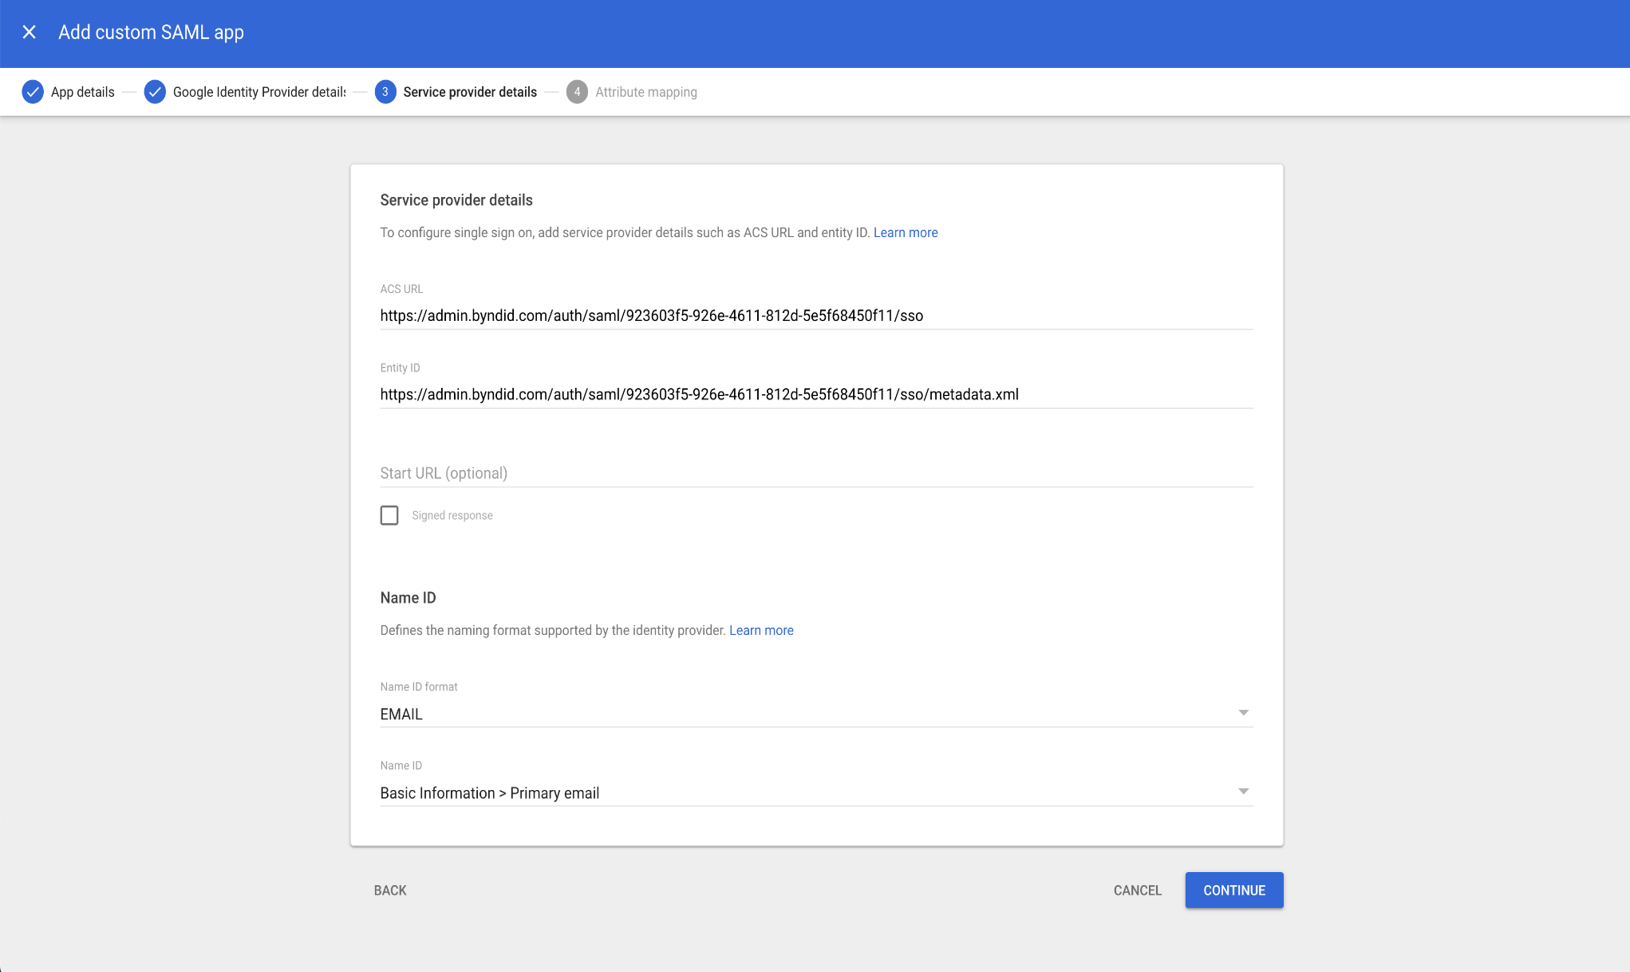Jump to the Attribute mapping step
1630x972 pixels.
[x=646, y=92]
